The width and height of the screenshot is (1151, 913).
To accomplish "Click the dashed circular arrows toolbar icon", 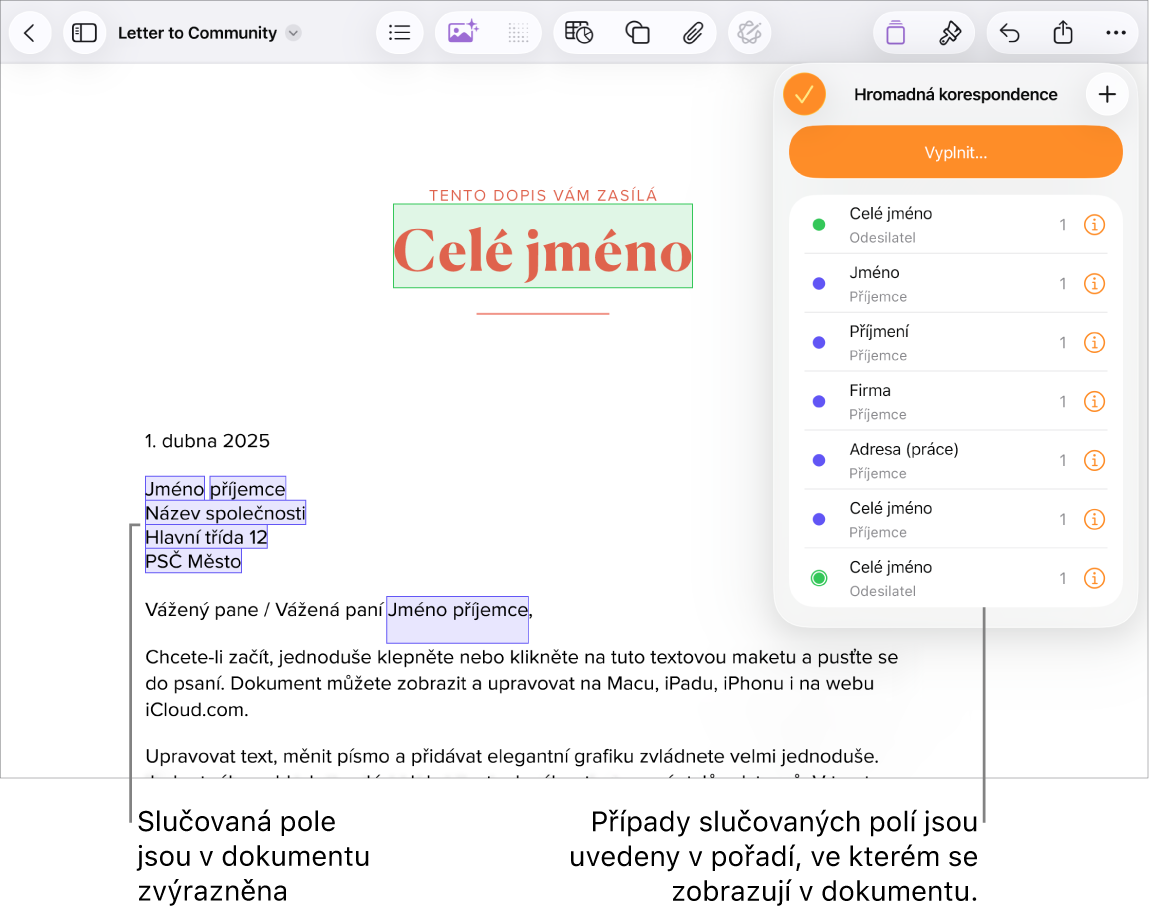I will (749, 33).
